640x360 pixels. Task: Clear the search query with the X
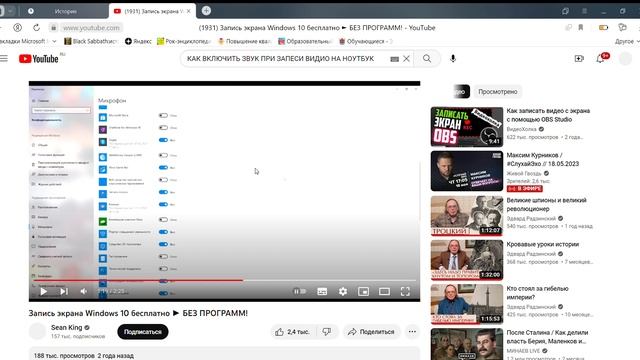point(407,59)
